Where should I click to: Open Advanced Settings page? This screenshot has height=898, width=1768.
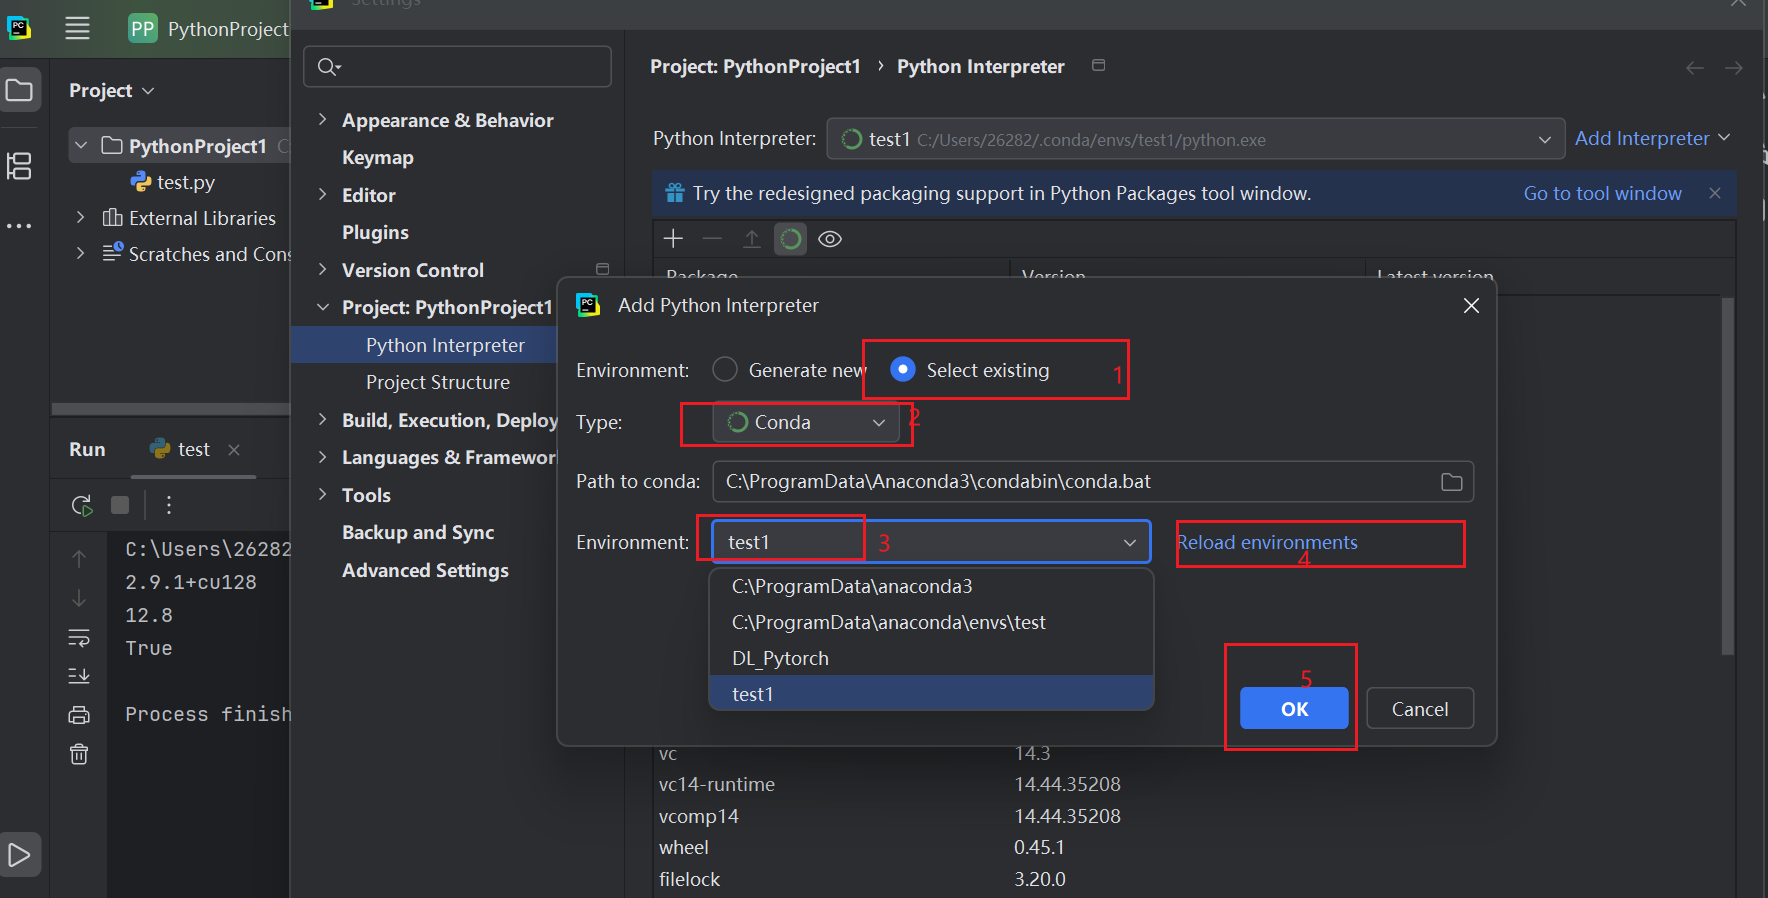tap(425, 570)
